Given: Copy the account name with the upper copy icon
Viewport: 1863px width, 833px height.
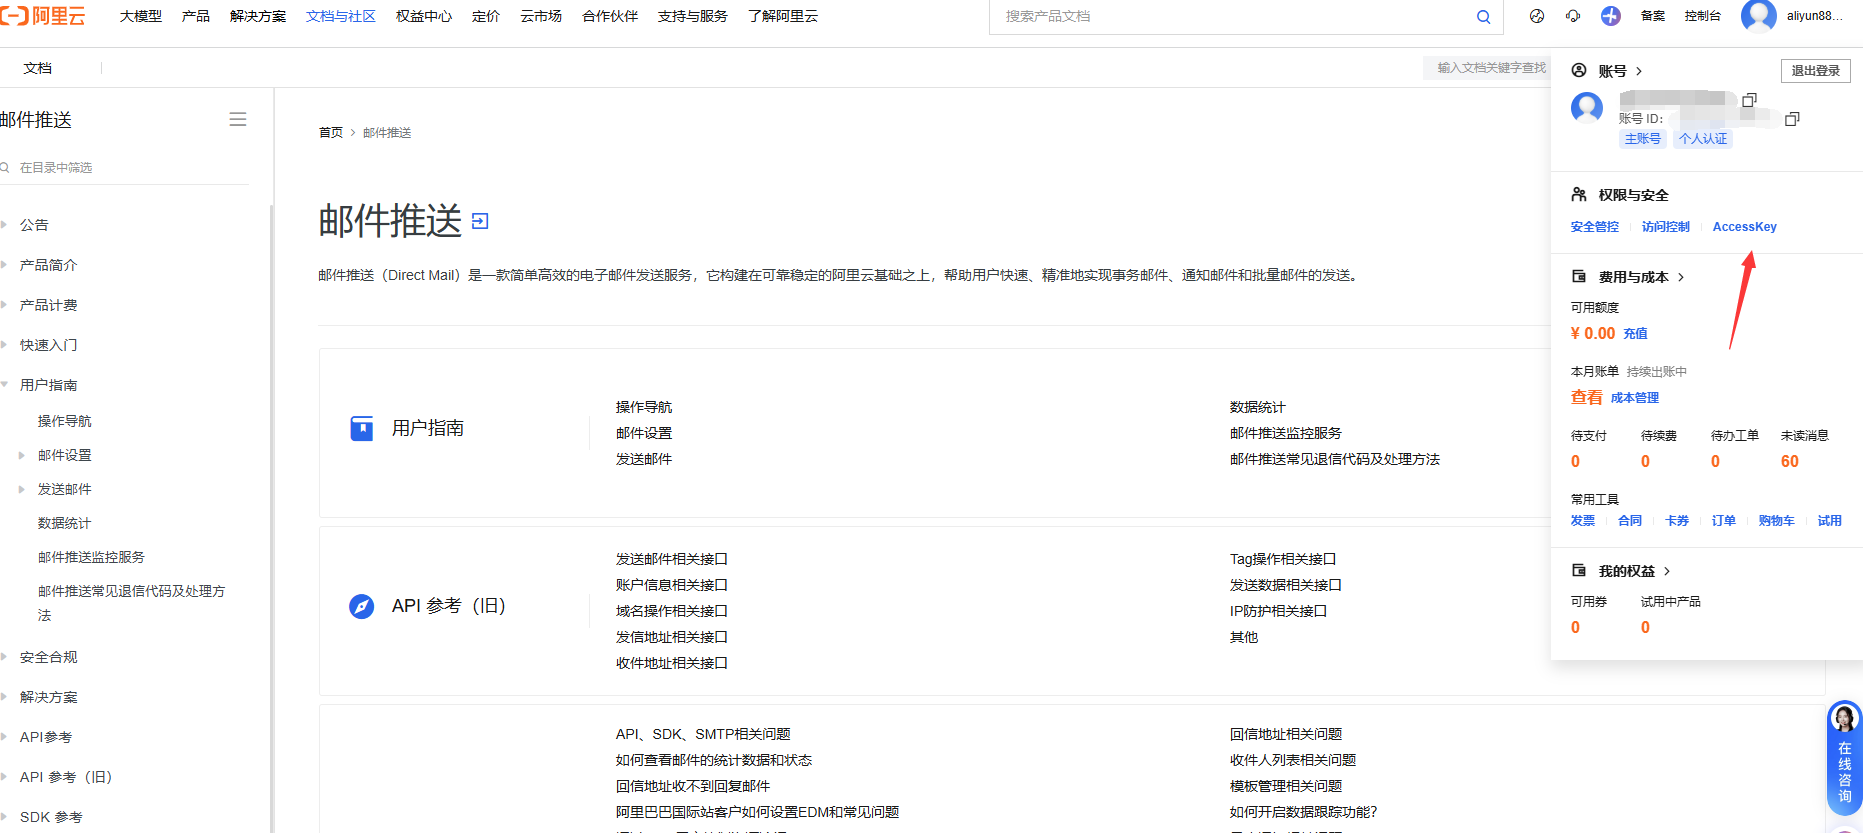Looking at the screenshot, I should tap(1749, 100).
